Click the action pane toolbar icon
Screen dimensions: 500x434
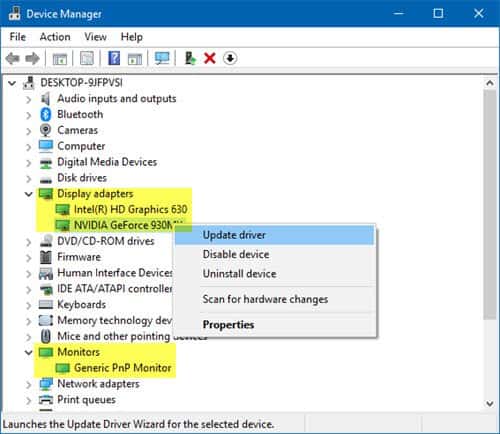pos(135,59)
